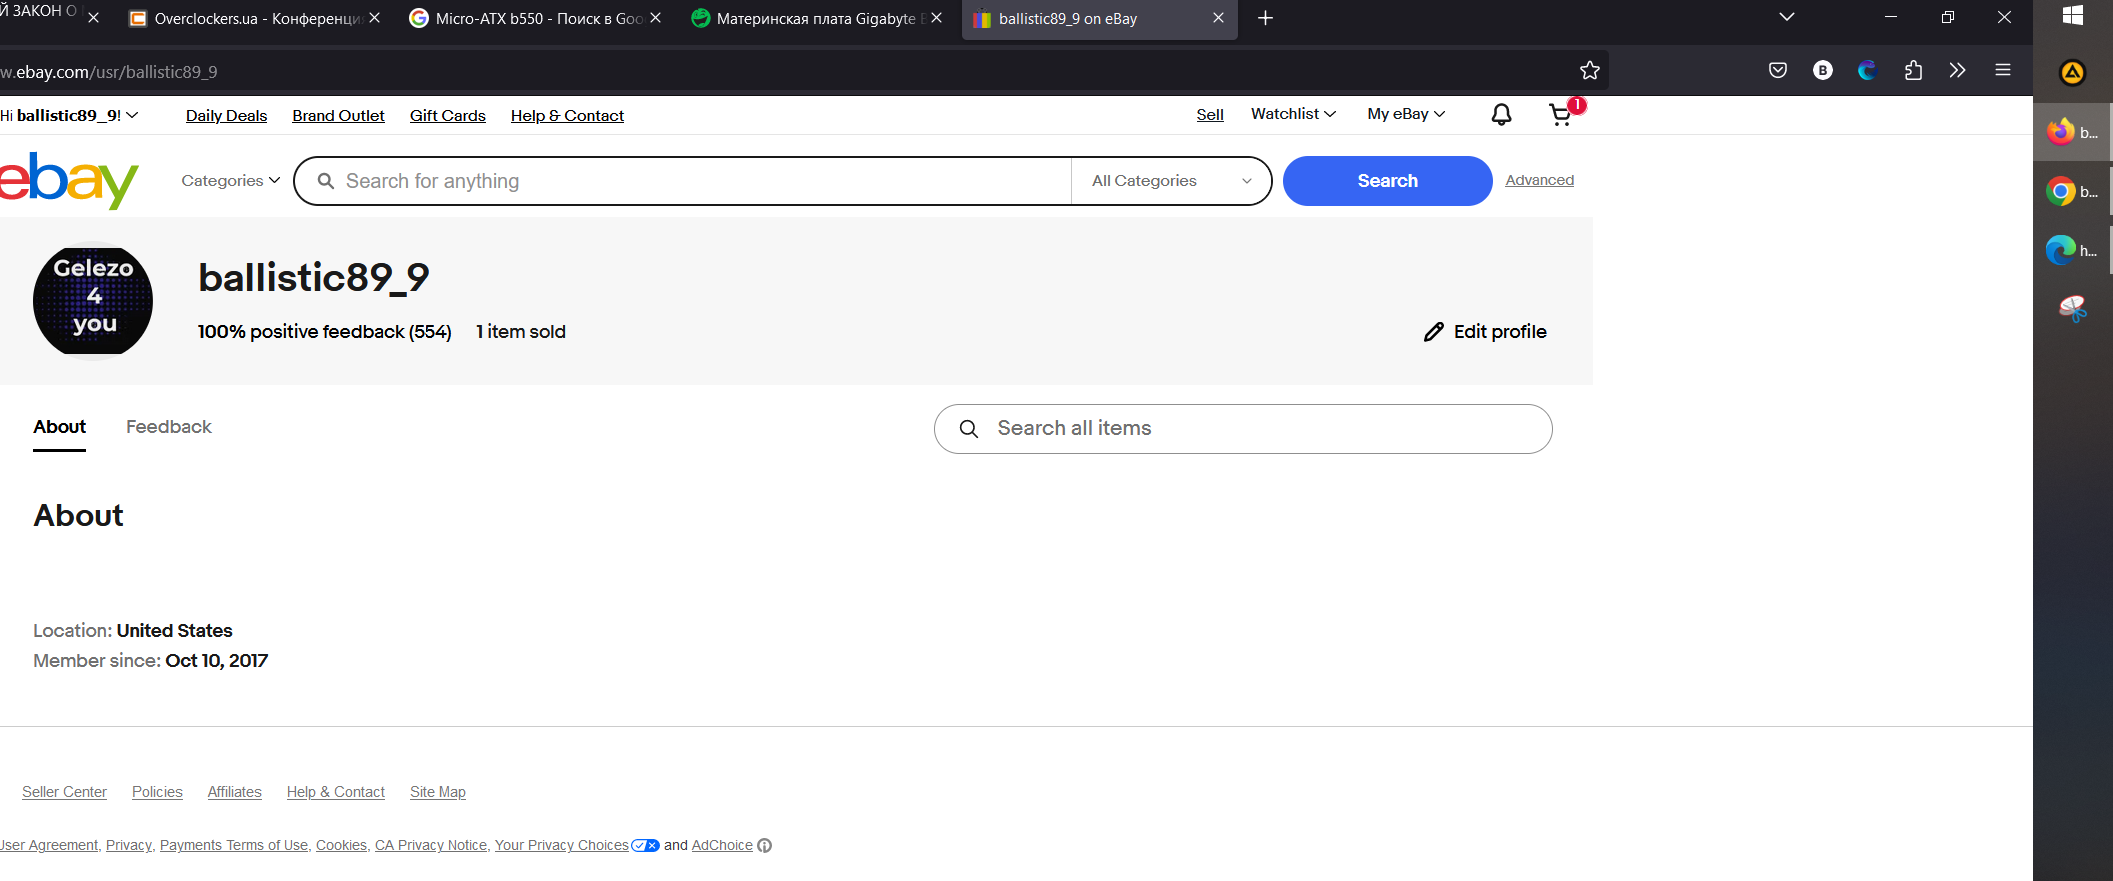Screen dimensions: 2113x881
Task: Click the AdChoice info icon
Action: (765, 846)
